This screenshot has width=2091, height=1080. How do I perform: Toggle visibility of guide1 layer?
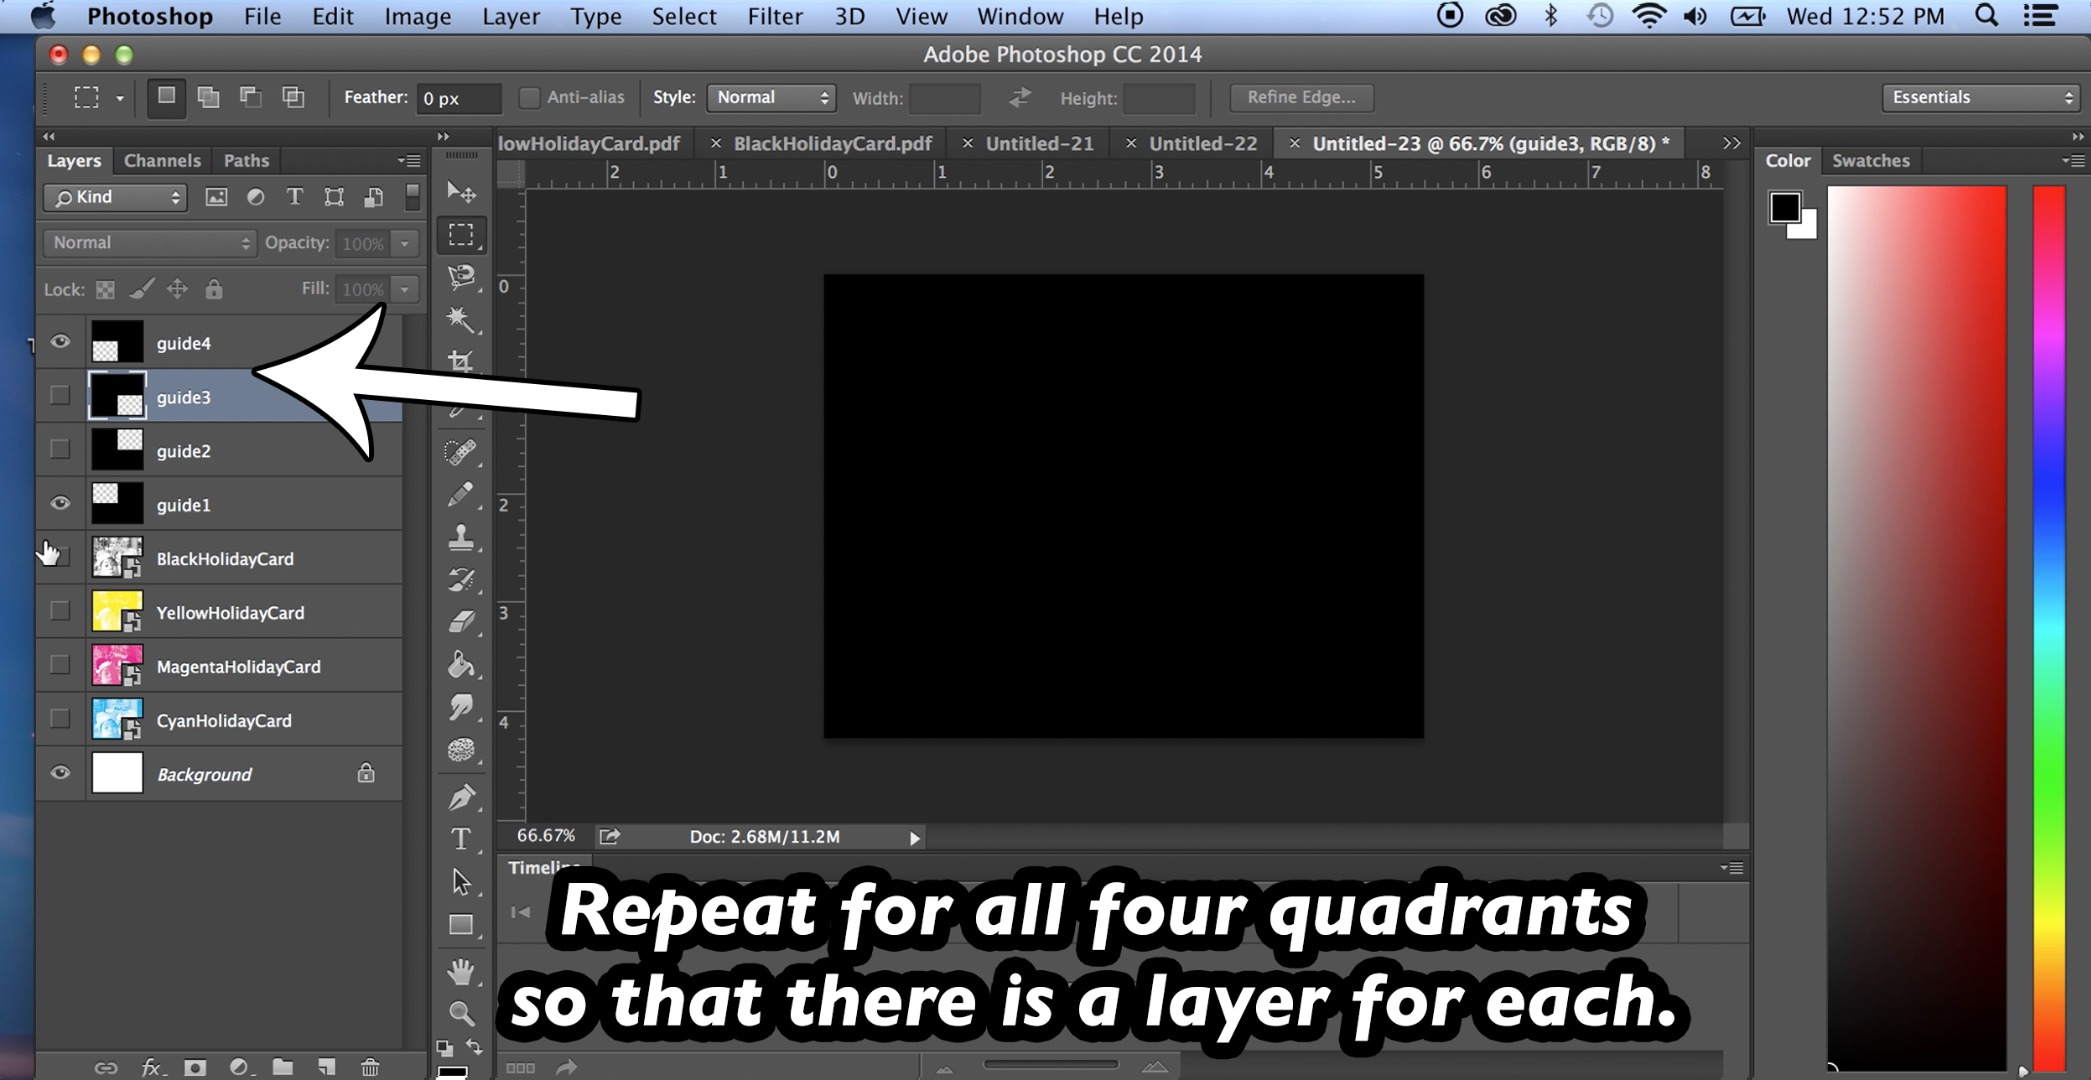[59, 503]
